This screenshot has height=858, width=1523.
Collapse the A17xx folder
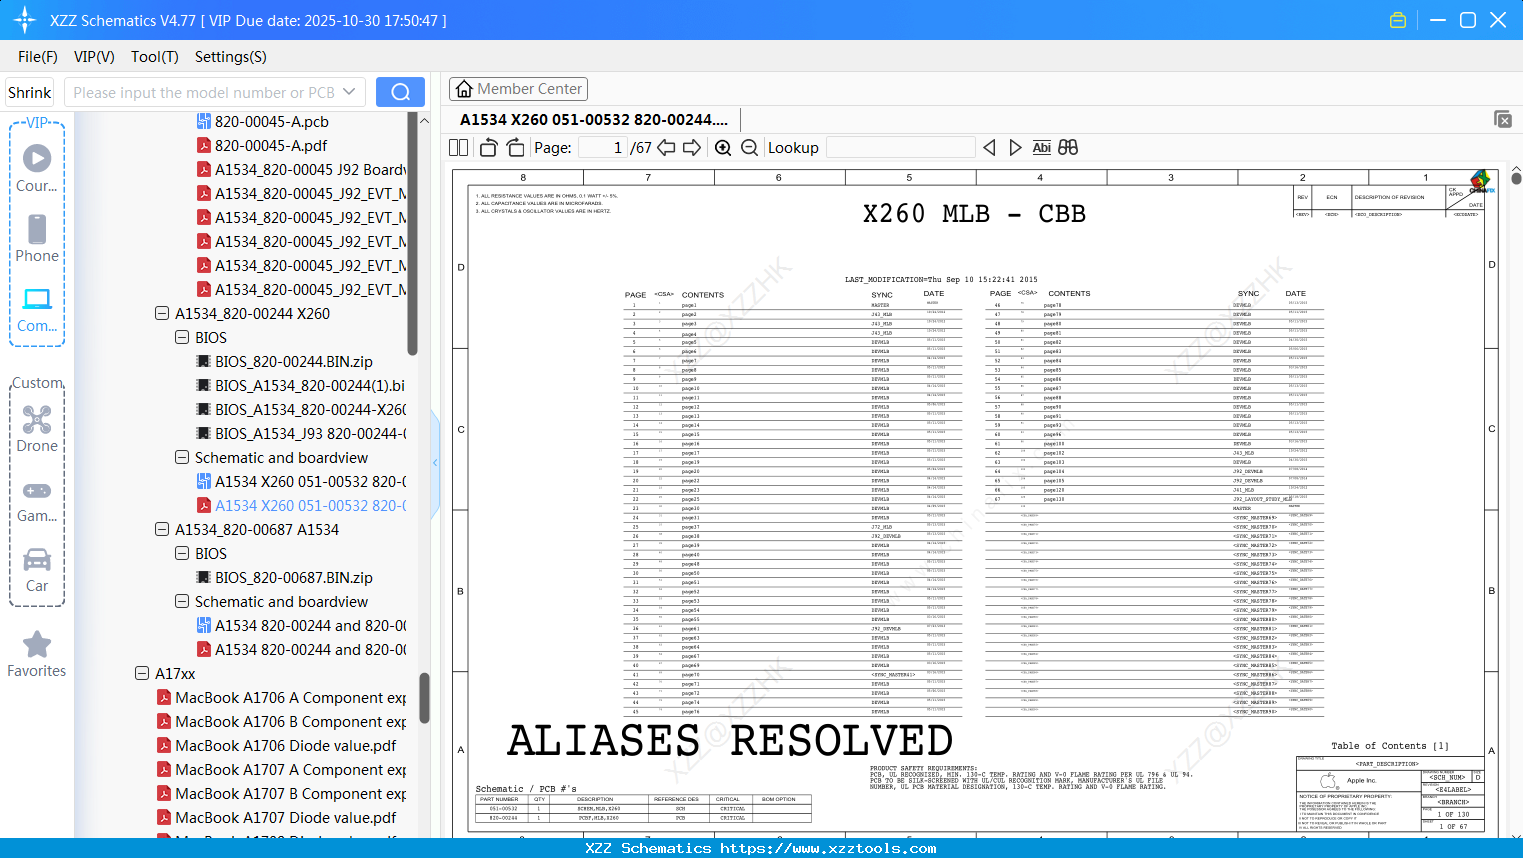pyautogui.click(x=142, y=674)
